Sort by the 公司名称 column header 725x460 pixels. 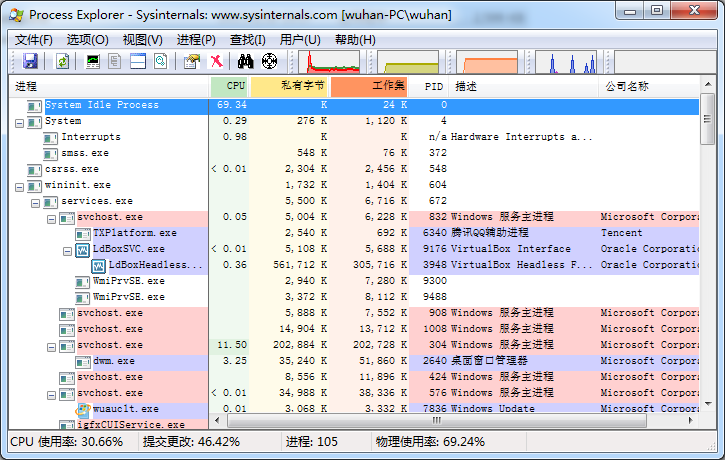650,86
